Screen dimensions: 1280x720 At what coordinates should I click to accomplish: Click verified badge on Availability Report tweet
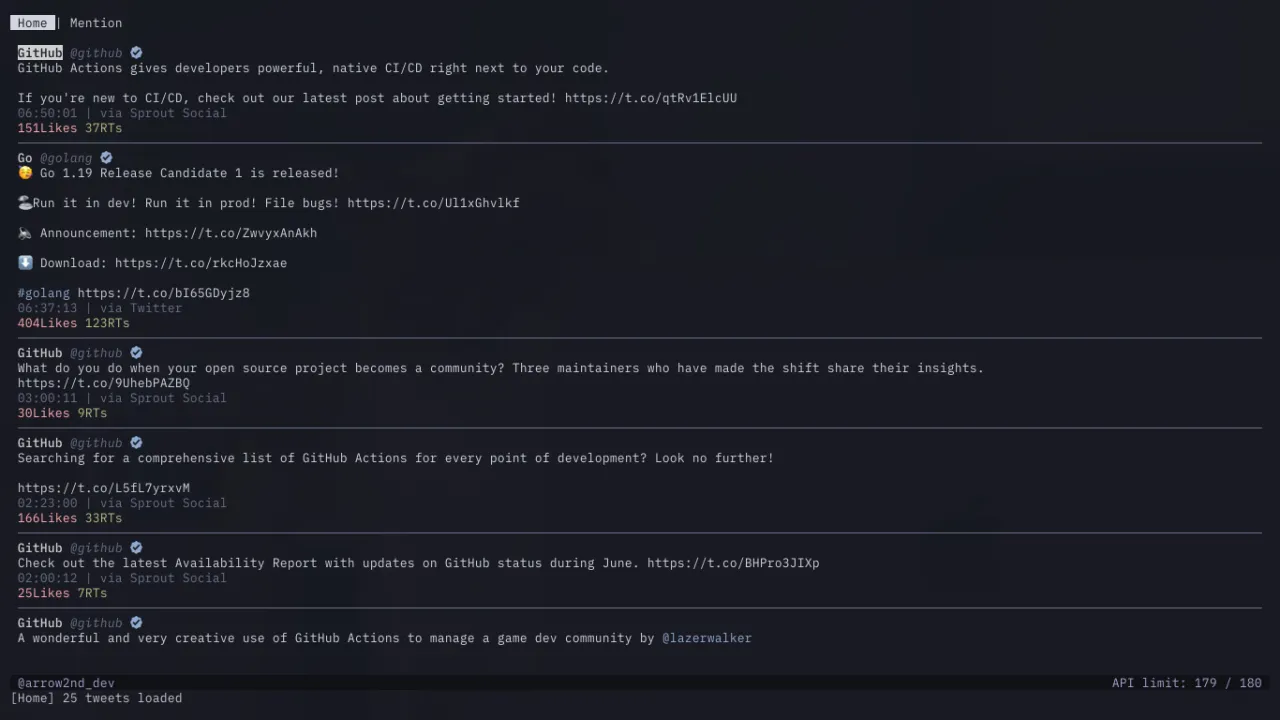coord(136,548)
